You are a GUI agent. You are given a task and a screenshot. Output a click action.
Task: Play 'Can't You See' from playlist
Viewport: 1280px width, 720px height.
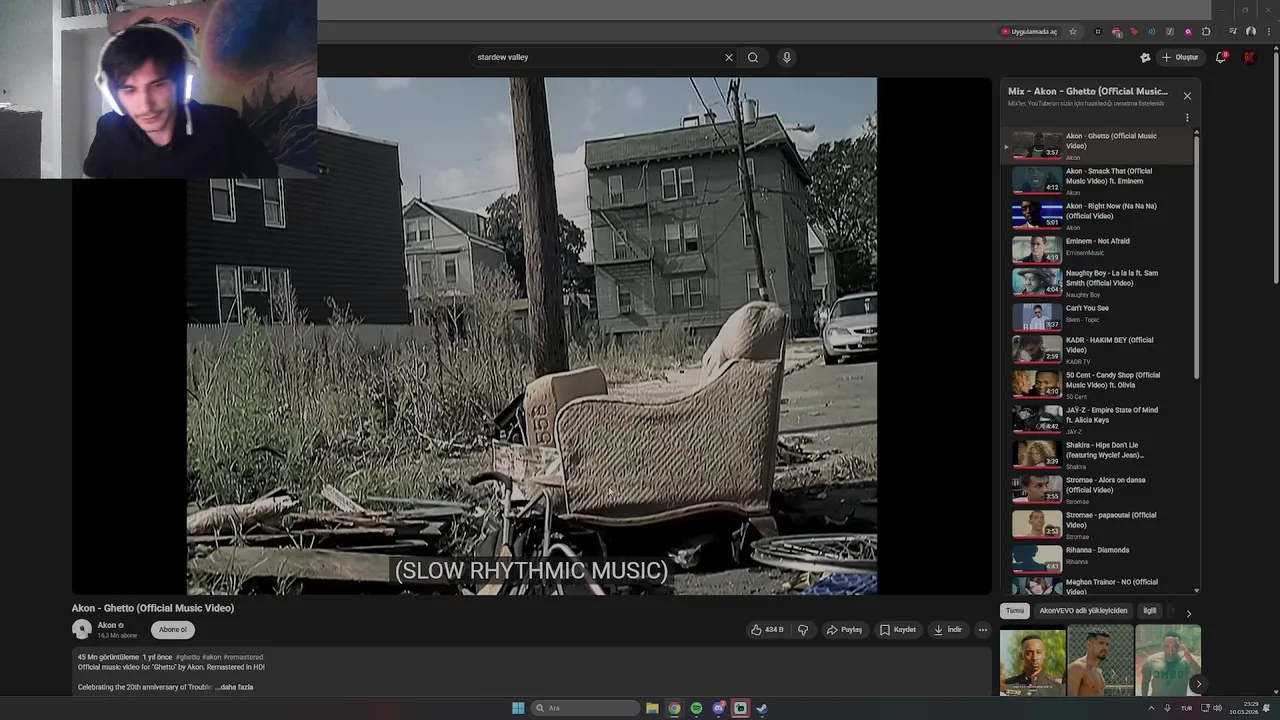[1098, 315]
